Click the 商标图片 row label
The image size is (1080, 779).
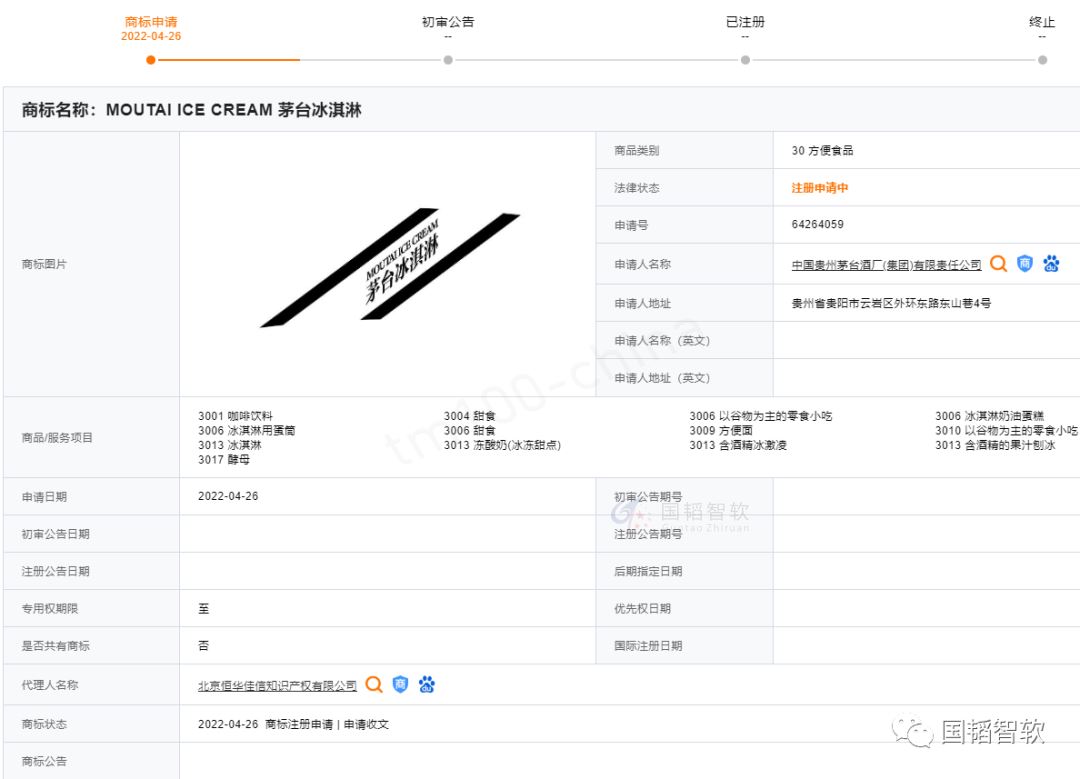[x=44, y=264]
